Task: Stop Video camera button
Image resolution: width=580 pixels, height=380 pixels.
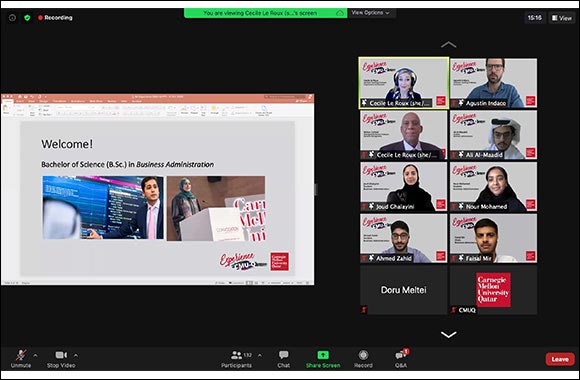Action: tap(61, 359)
